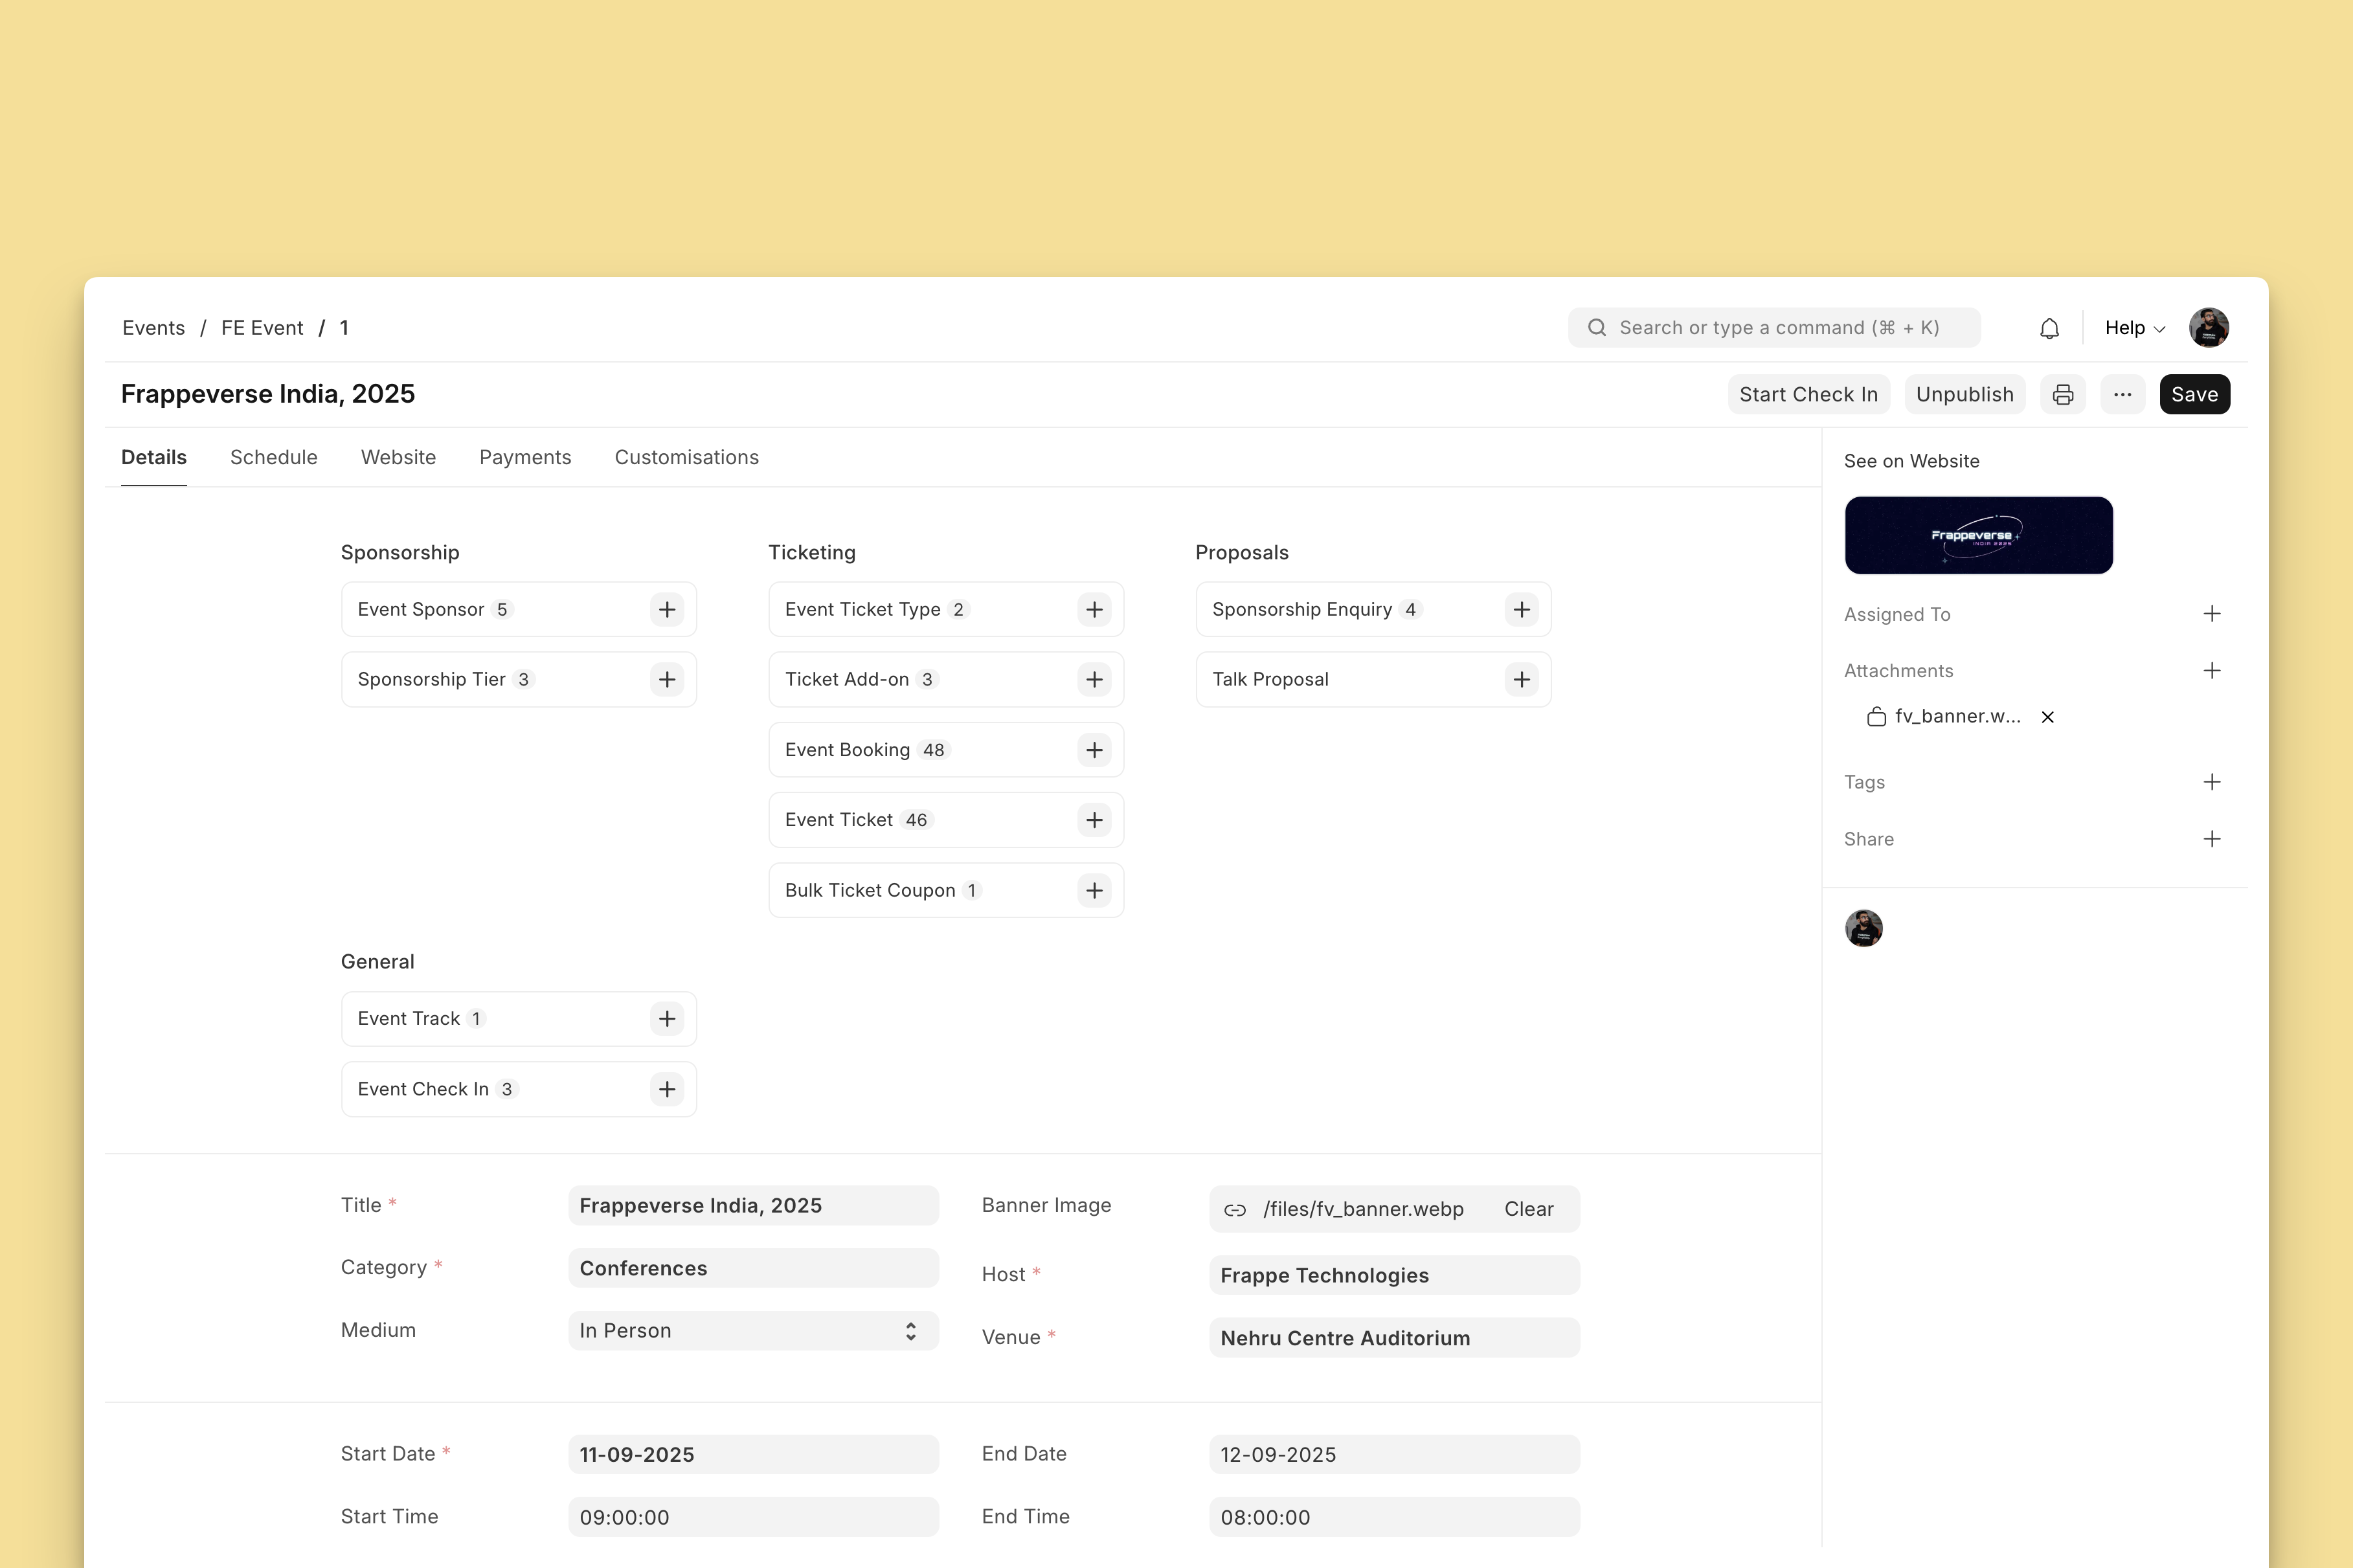Open the Event Check In linked list
2353x1568 pixels.
pos(423,1089)
